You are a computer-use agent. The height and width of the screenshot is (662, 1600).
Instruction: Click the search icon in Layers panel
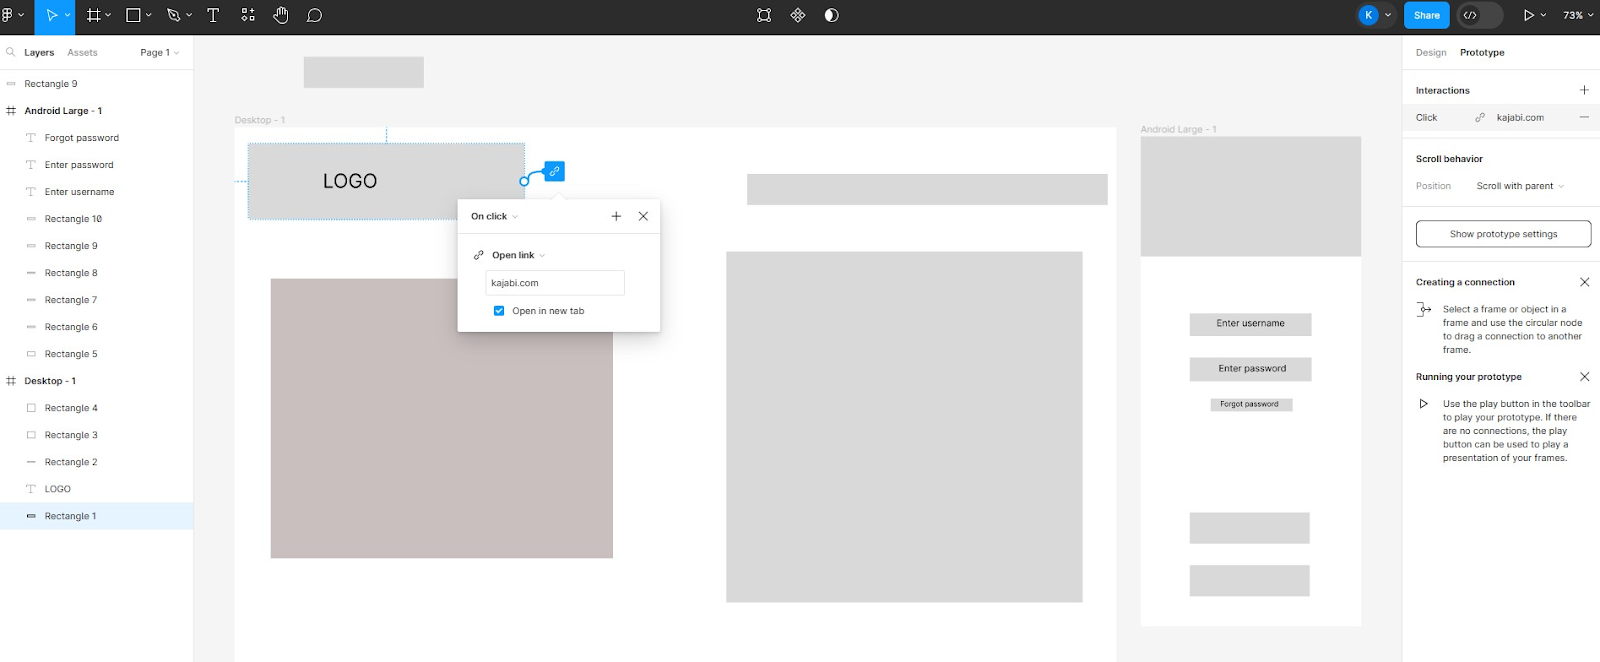click(x=10, y=52)
